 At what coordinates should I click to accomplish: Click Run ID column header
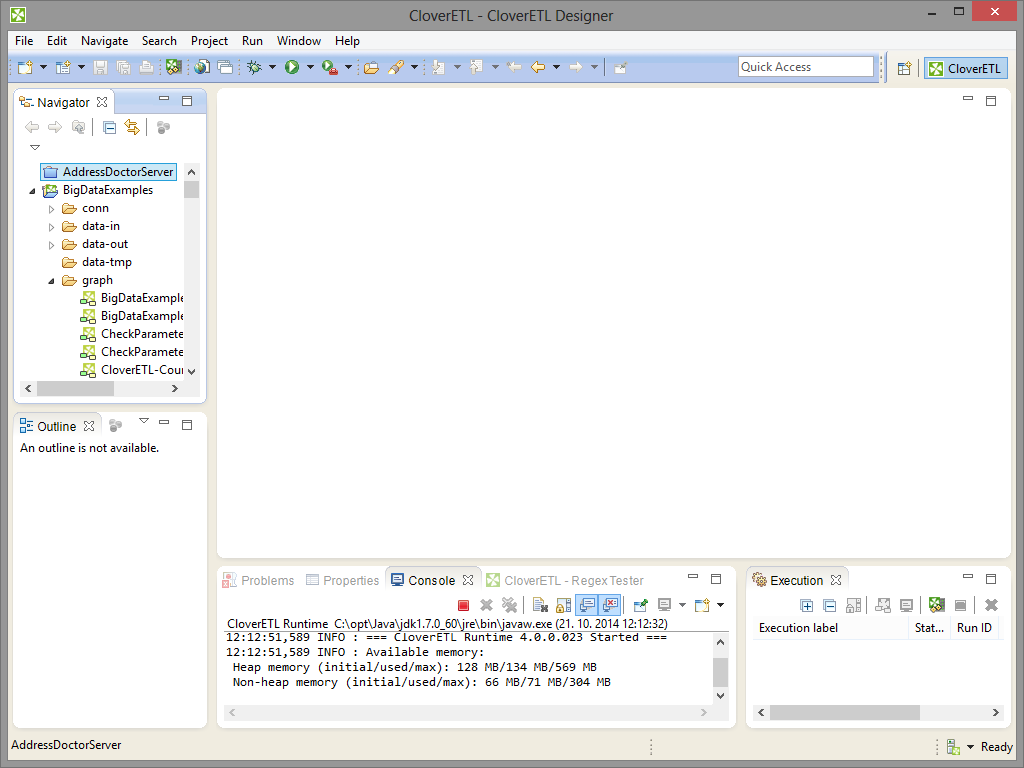click(974, 628)
